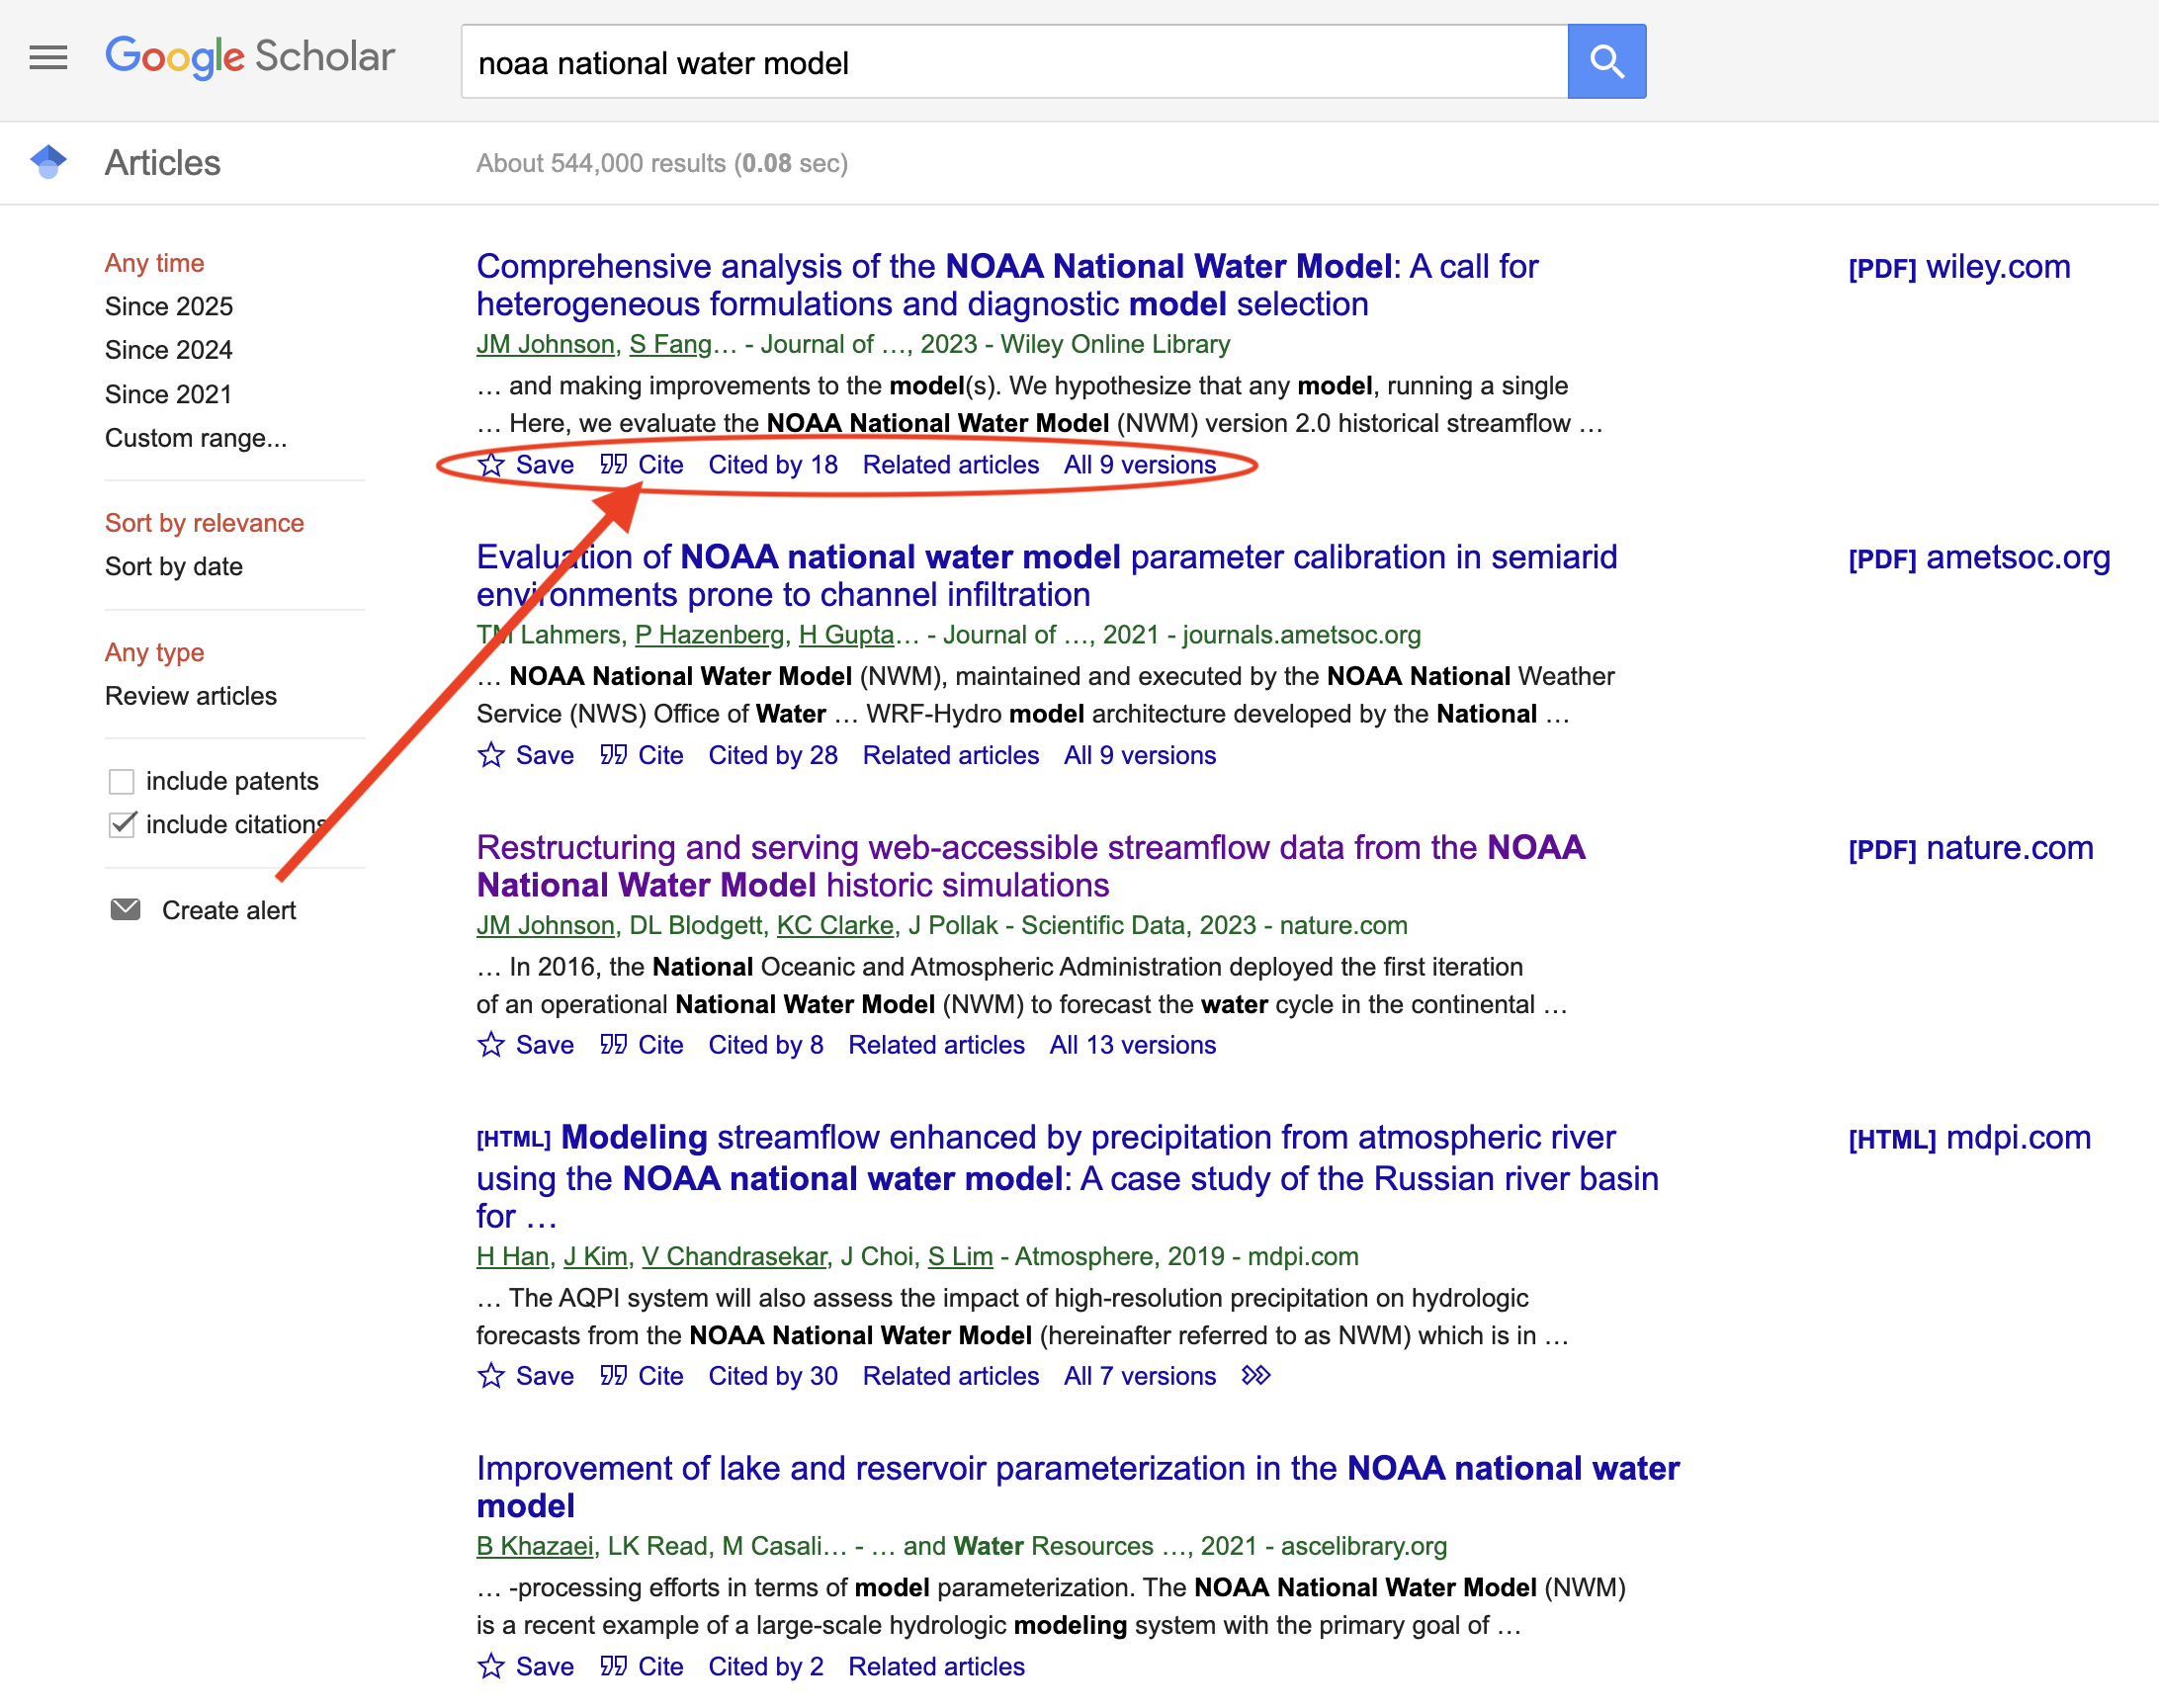Click the blue search magnifier button
The width and height of the screenshot is (2159, 1708).
pos(1606,61)
